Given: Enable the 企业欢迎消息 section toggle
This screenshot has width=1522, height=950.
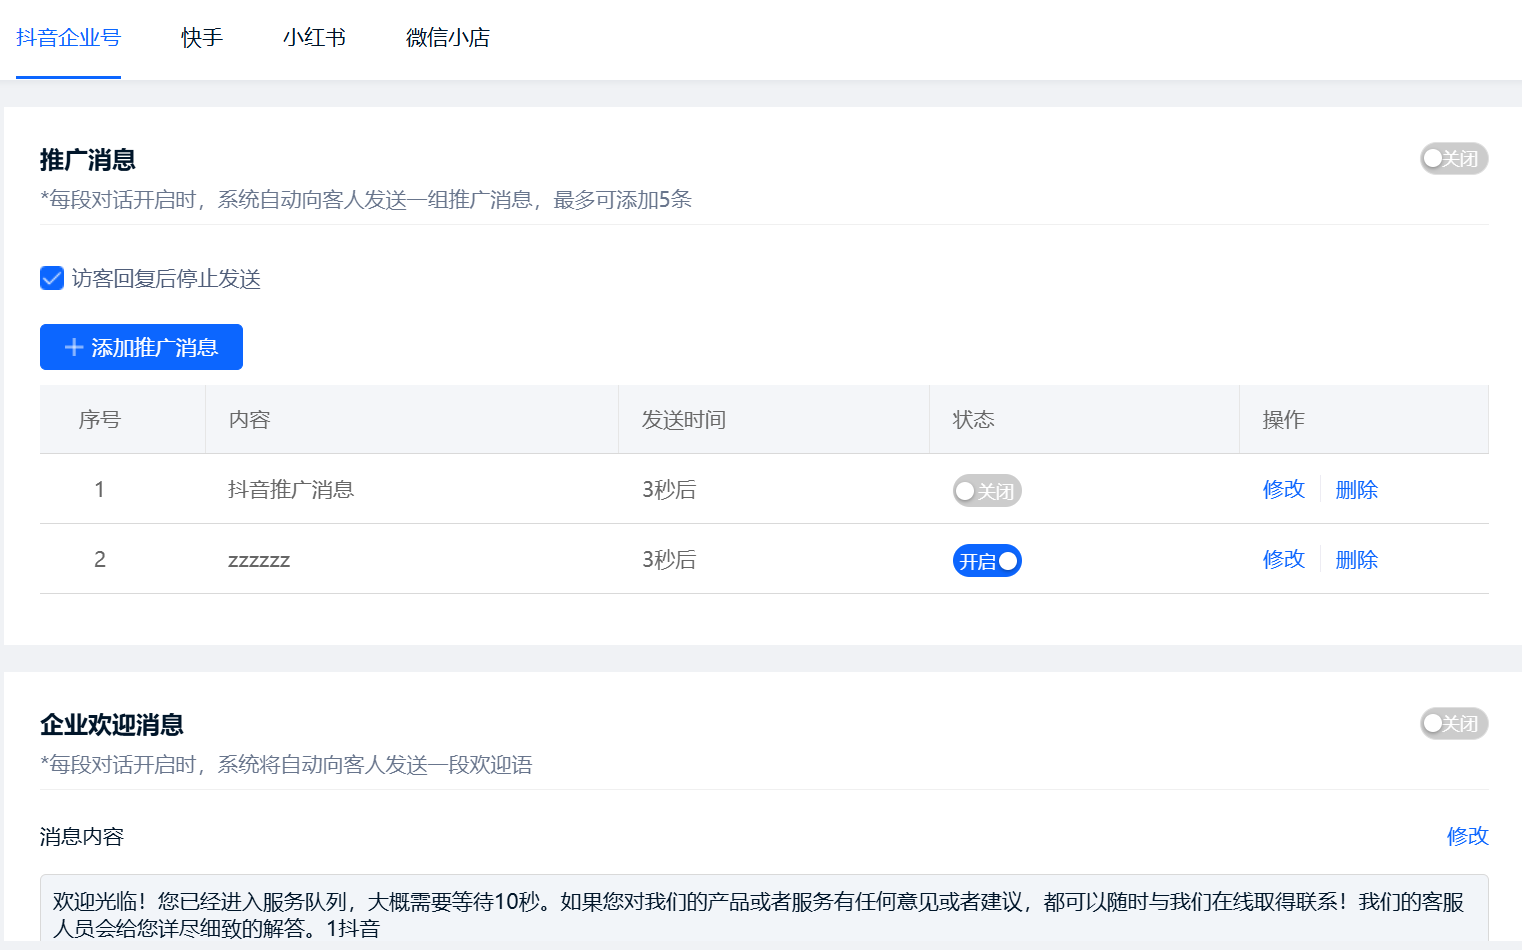Looking at the screenshot, I should point(1453,723).
